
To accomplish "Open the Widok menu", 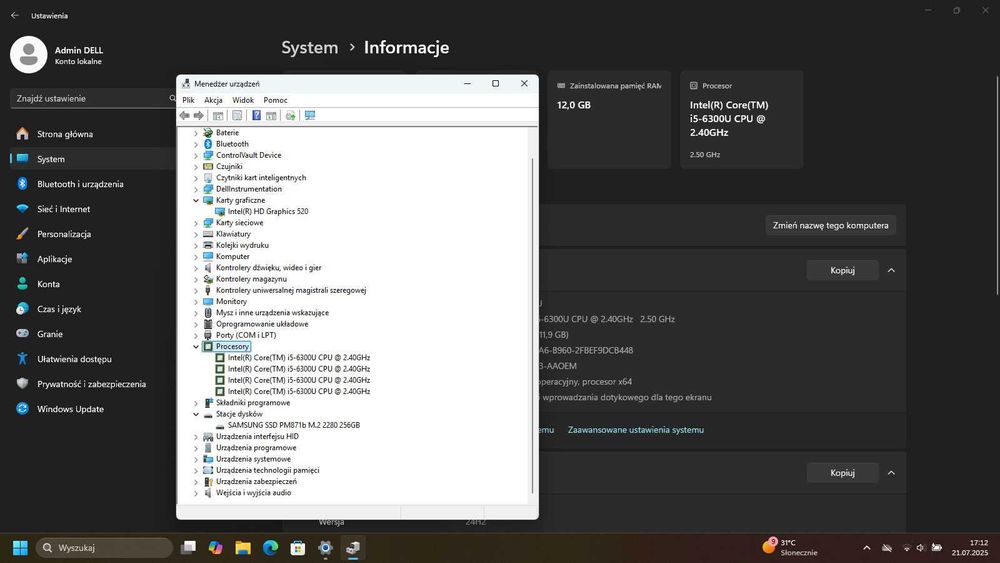I will click(x=243, y=100).
